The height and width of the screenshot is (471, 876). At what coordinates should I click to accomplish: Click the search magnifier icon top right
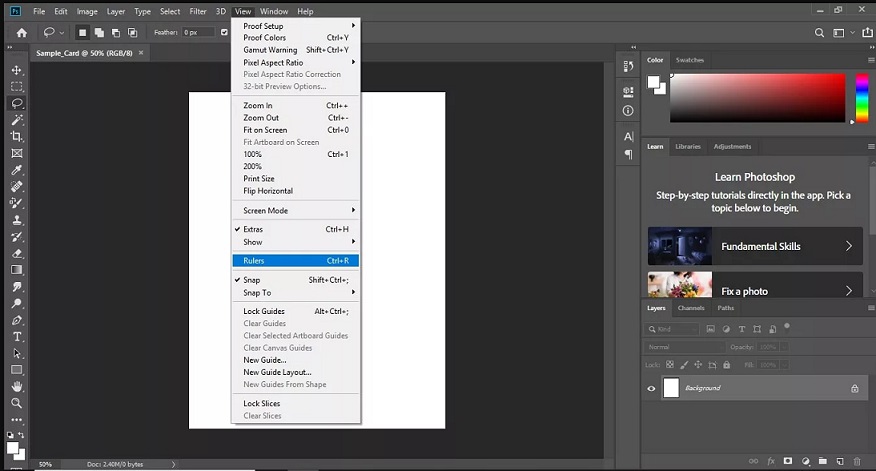coord(819,33)
